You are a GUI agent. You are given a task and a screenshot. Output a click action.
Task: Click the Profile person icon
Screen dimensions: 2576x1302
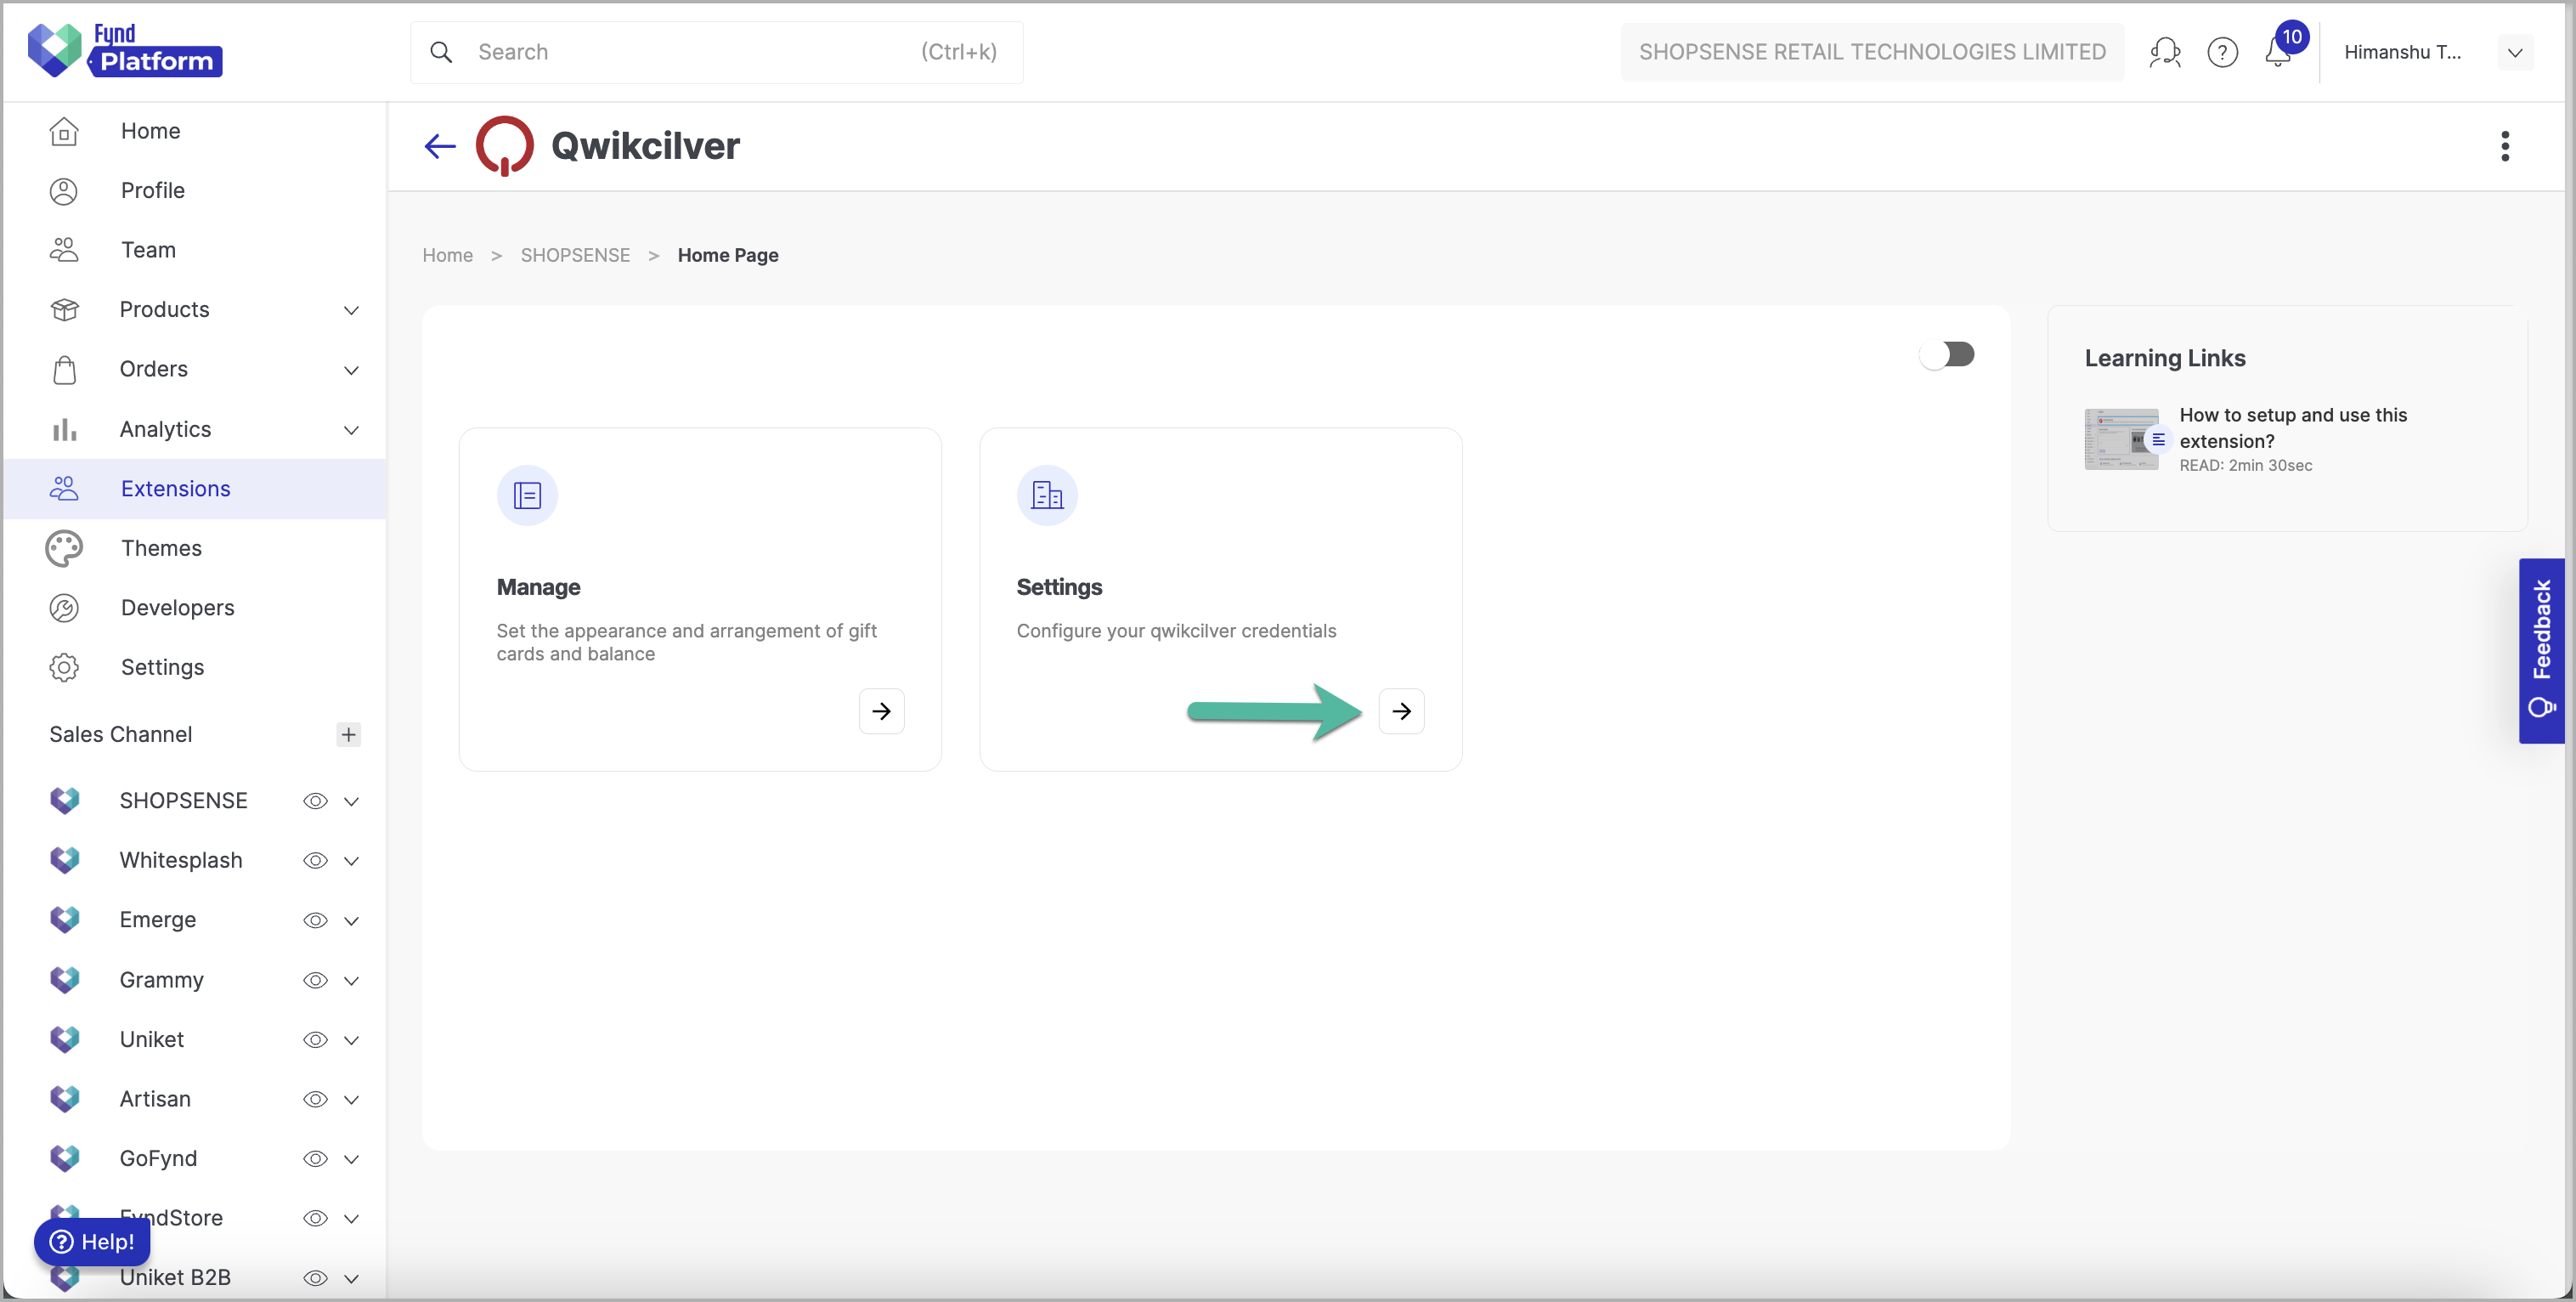point(64,191)
